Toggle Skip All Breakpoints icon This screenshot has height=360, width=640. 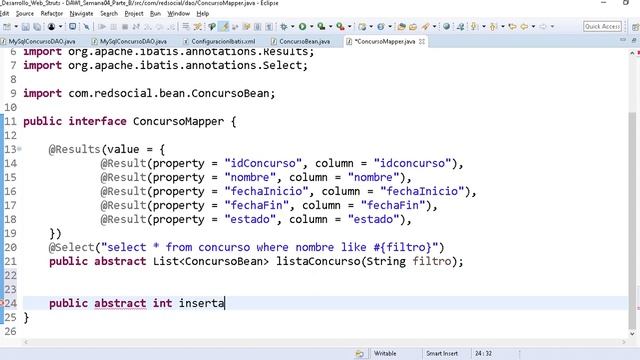coord(87,27)
